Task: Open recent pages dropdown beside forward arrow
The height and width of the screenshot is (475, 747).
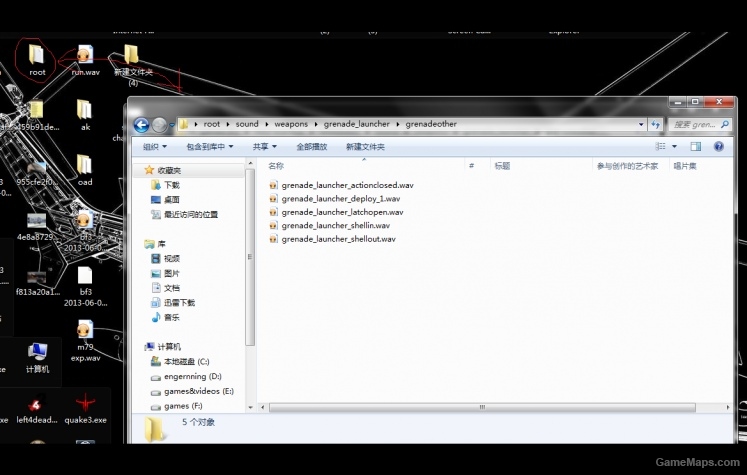Action: [172, 125]
